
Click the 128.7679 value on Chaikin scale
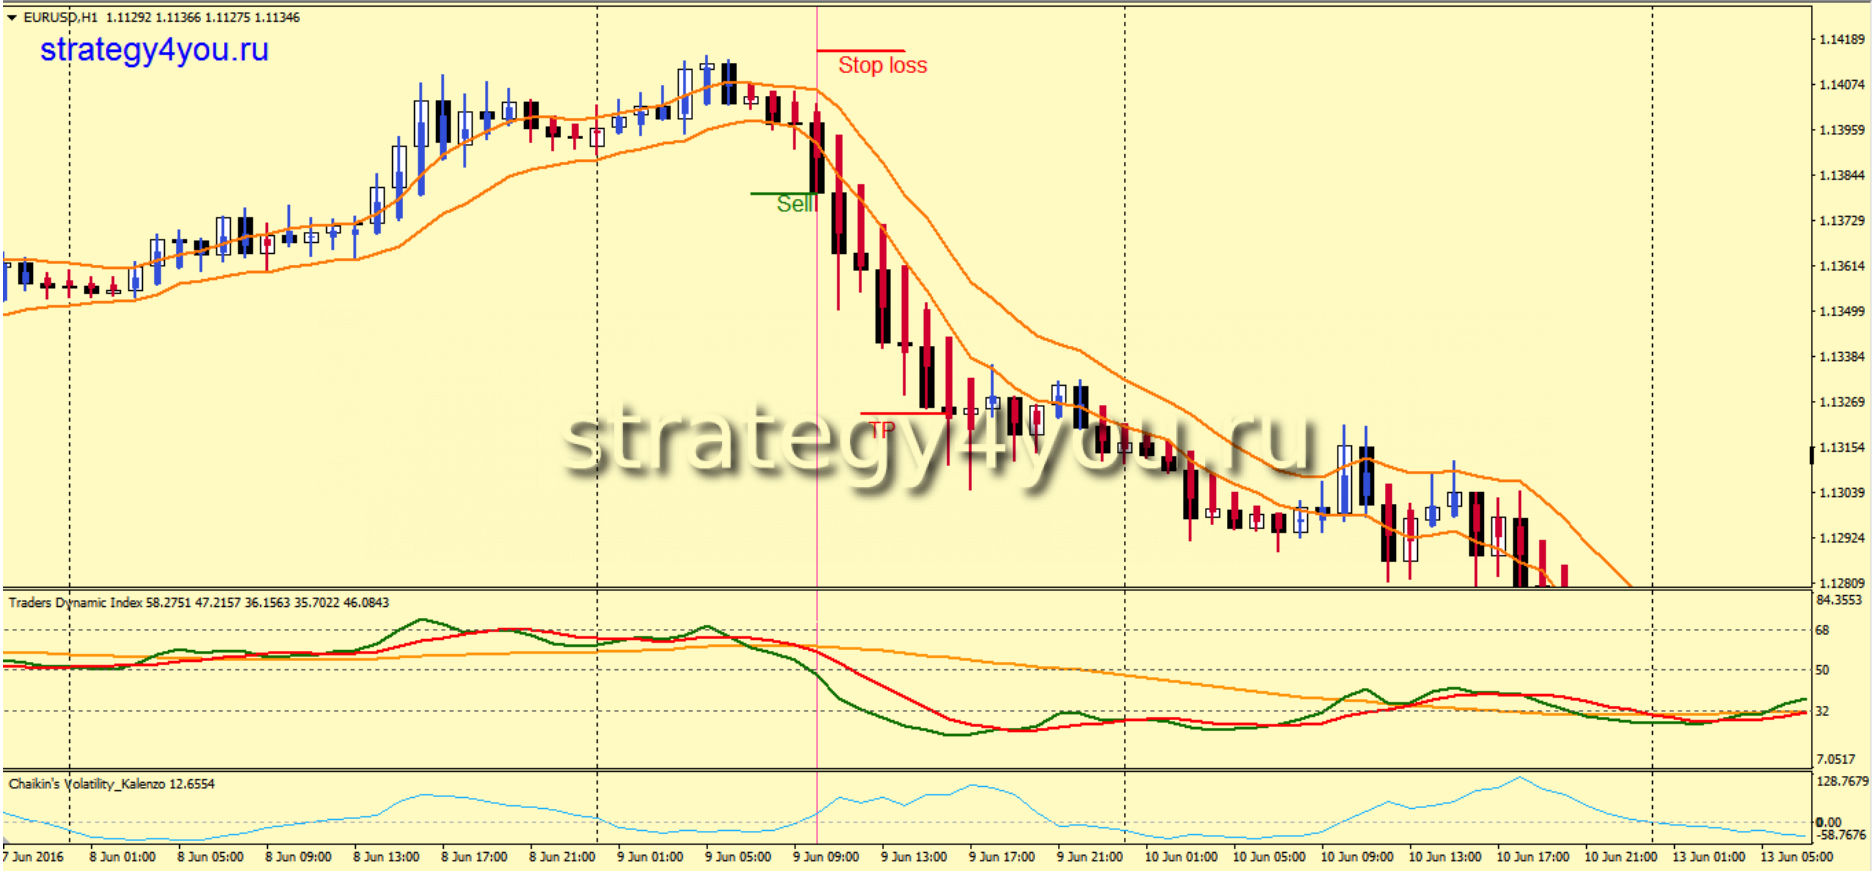pyautogui.click(x=1842, y=781)
